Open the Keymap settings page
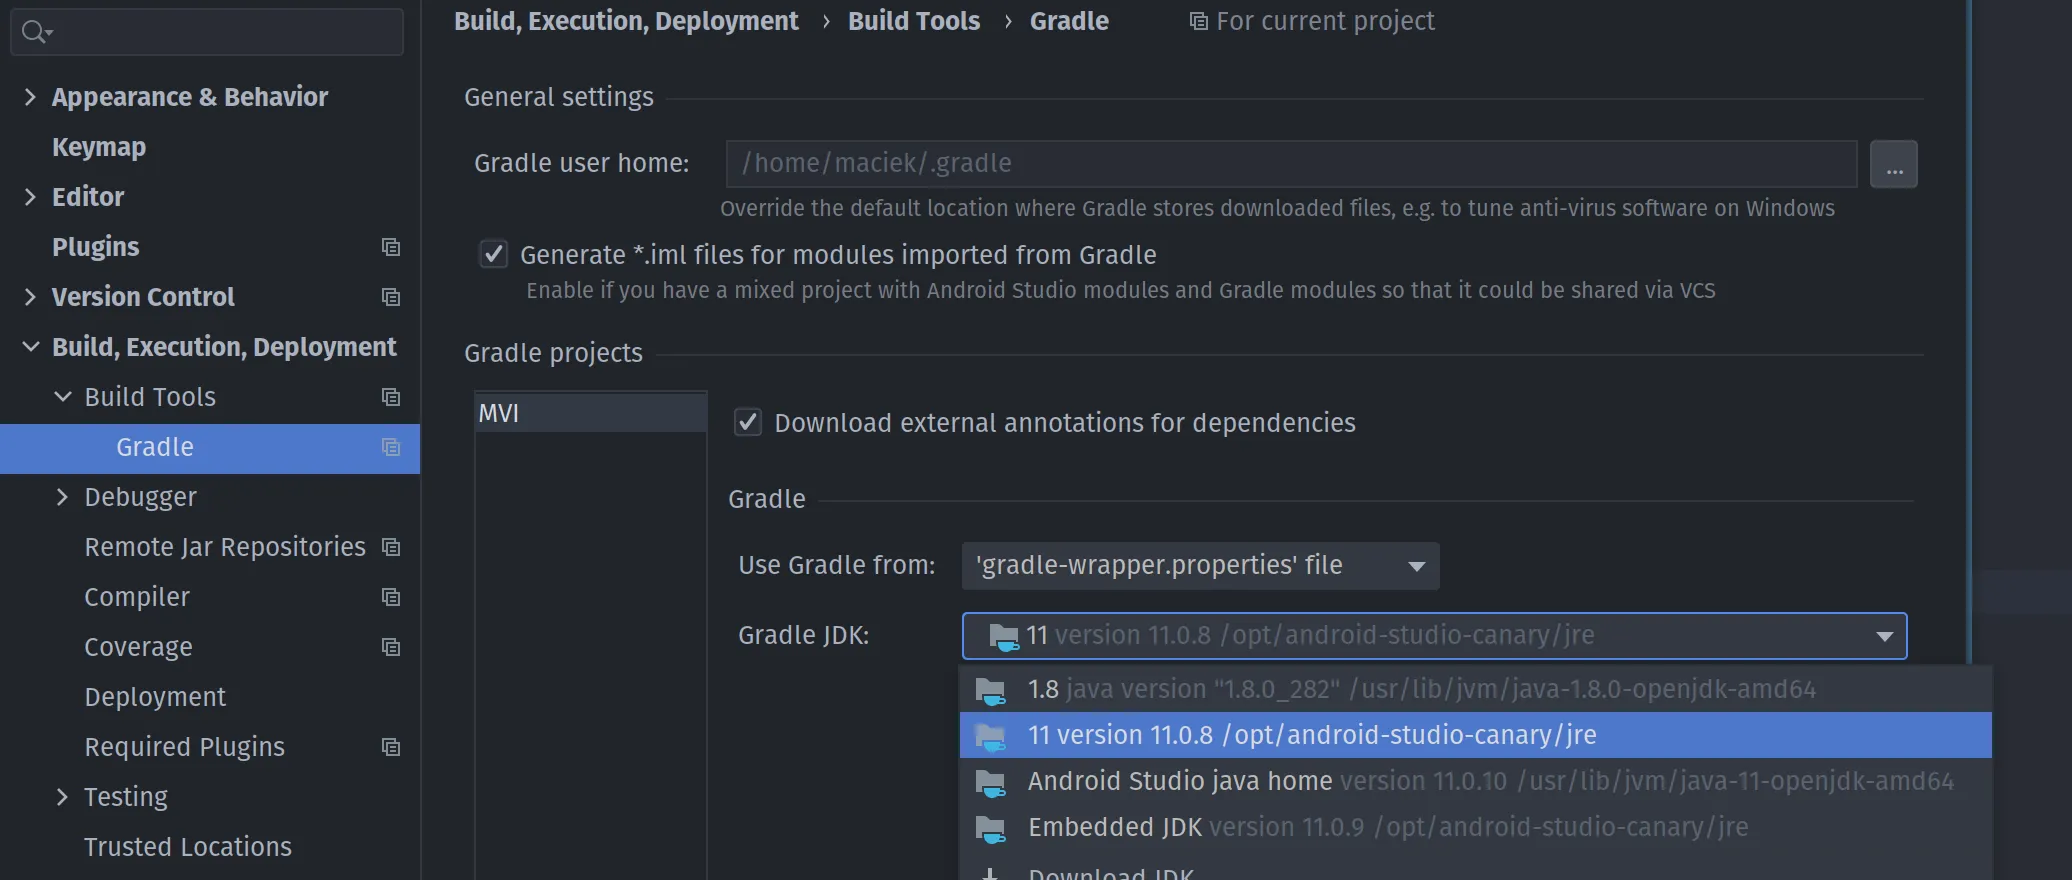Screen dimensions: 2072x880 pos(99,147)
